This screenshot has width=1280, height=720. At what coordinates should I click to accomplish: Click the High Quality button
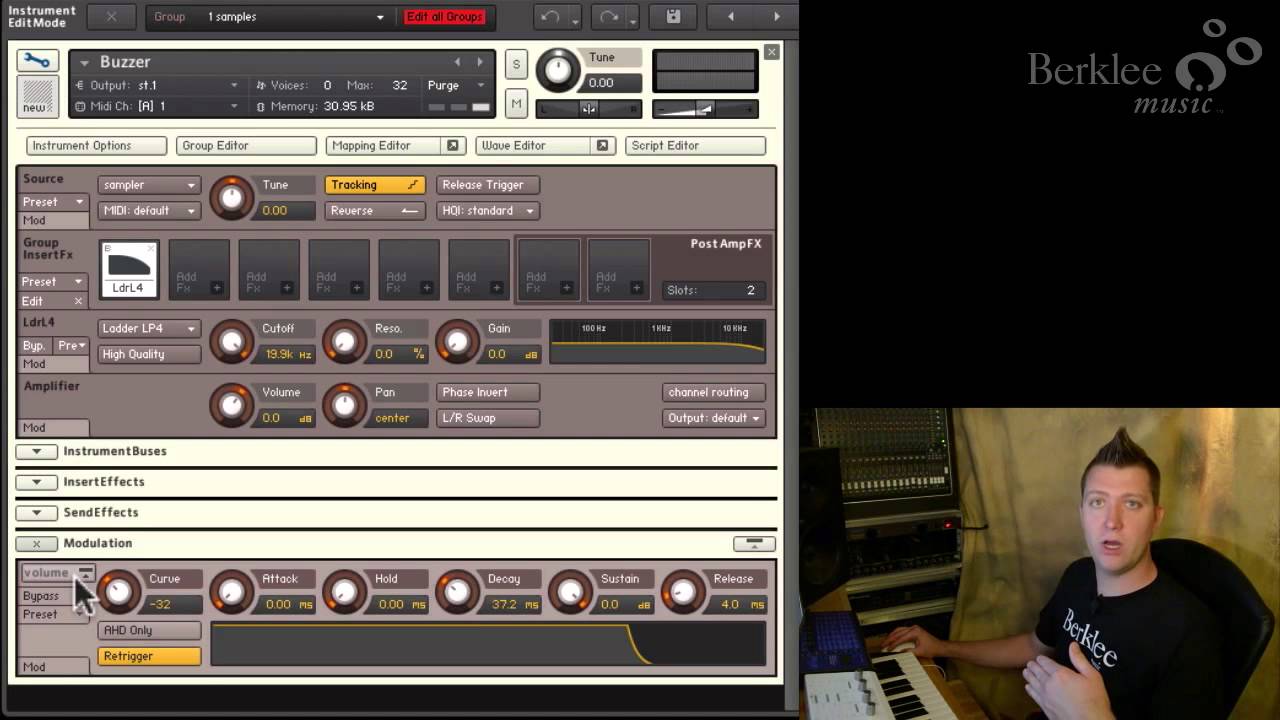tap(149, 354)
